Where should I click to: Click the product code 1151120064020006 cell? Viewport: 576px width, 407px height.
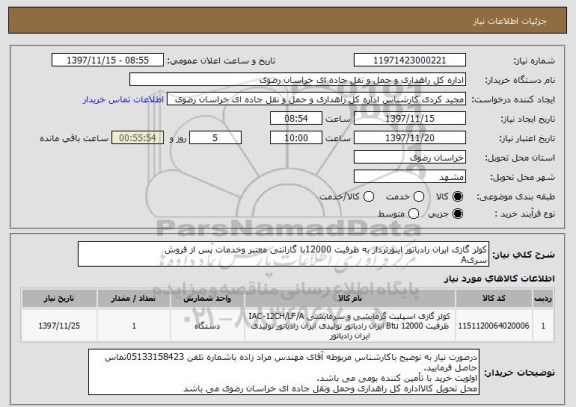point(494,326)
